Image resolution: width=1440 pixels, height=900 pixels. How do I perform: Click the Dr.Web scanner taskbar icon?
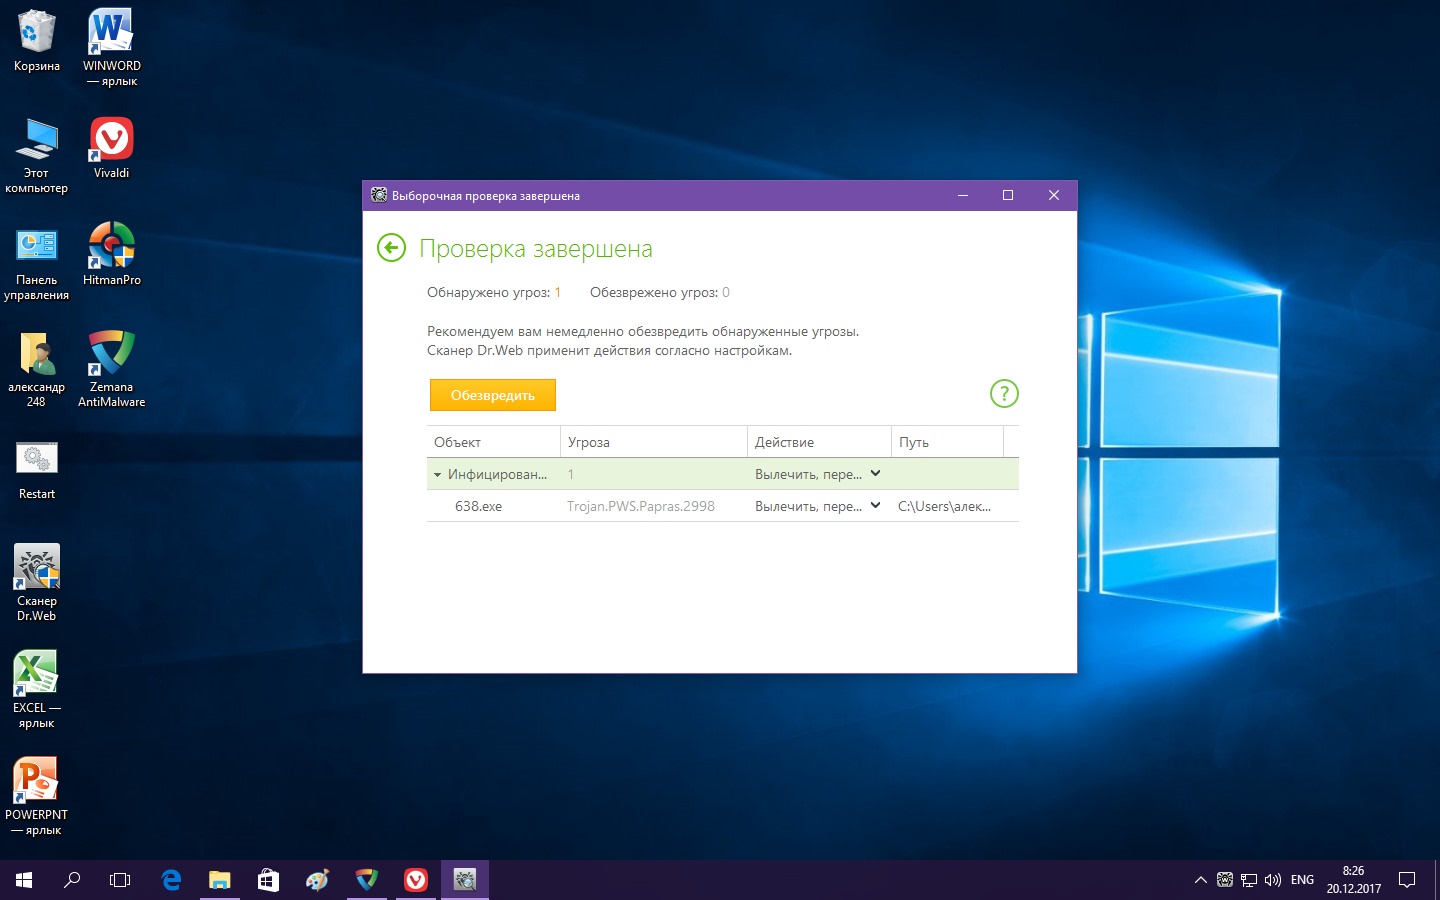click(464, 880)
